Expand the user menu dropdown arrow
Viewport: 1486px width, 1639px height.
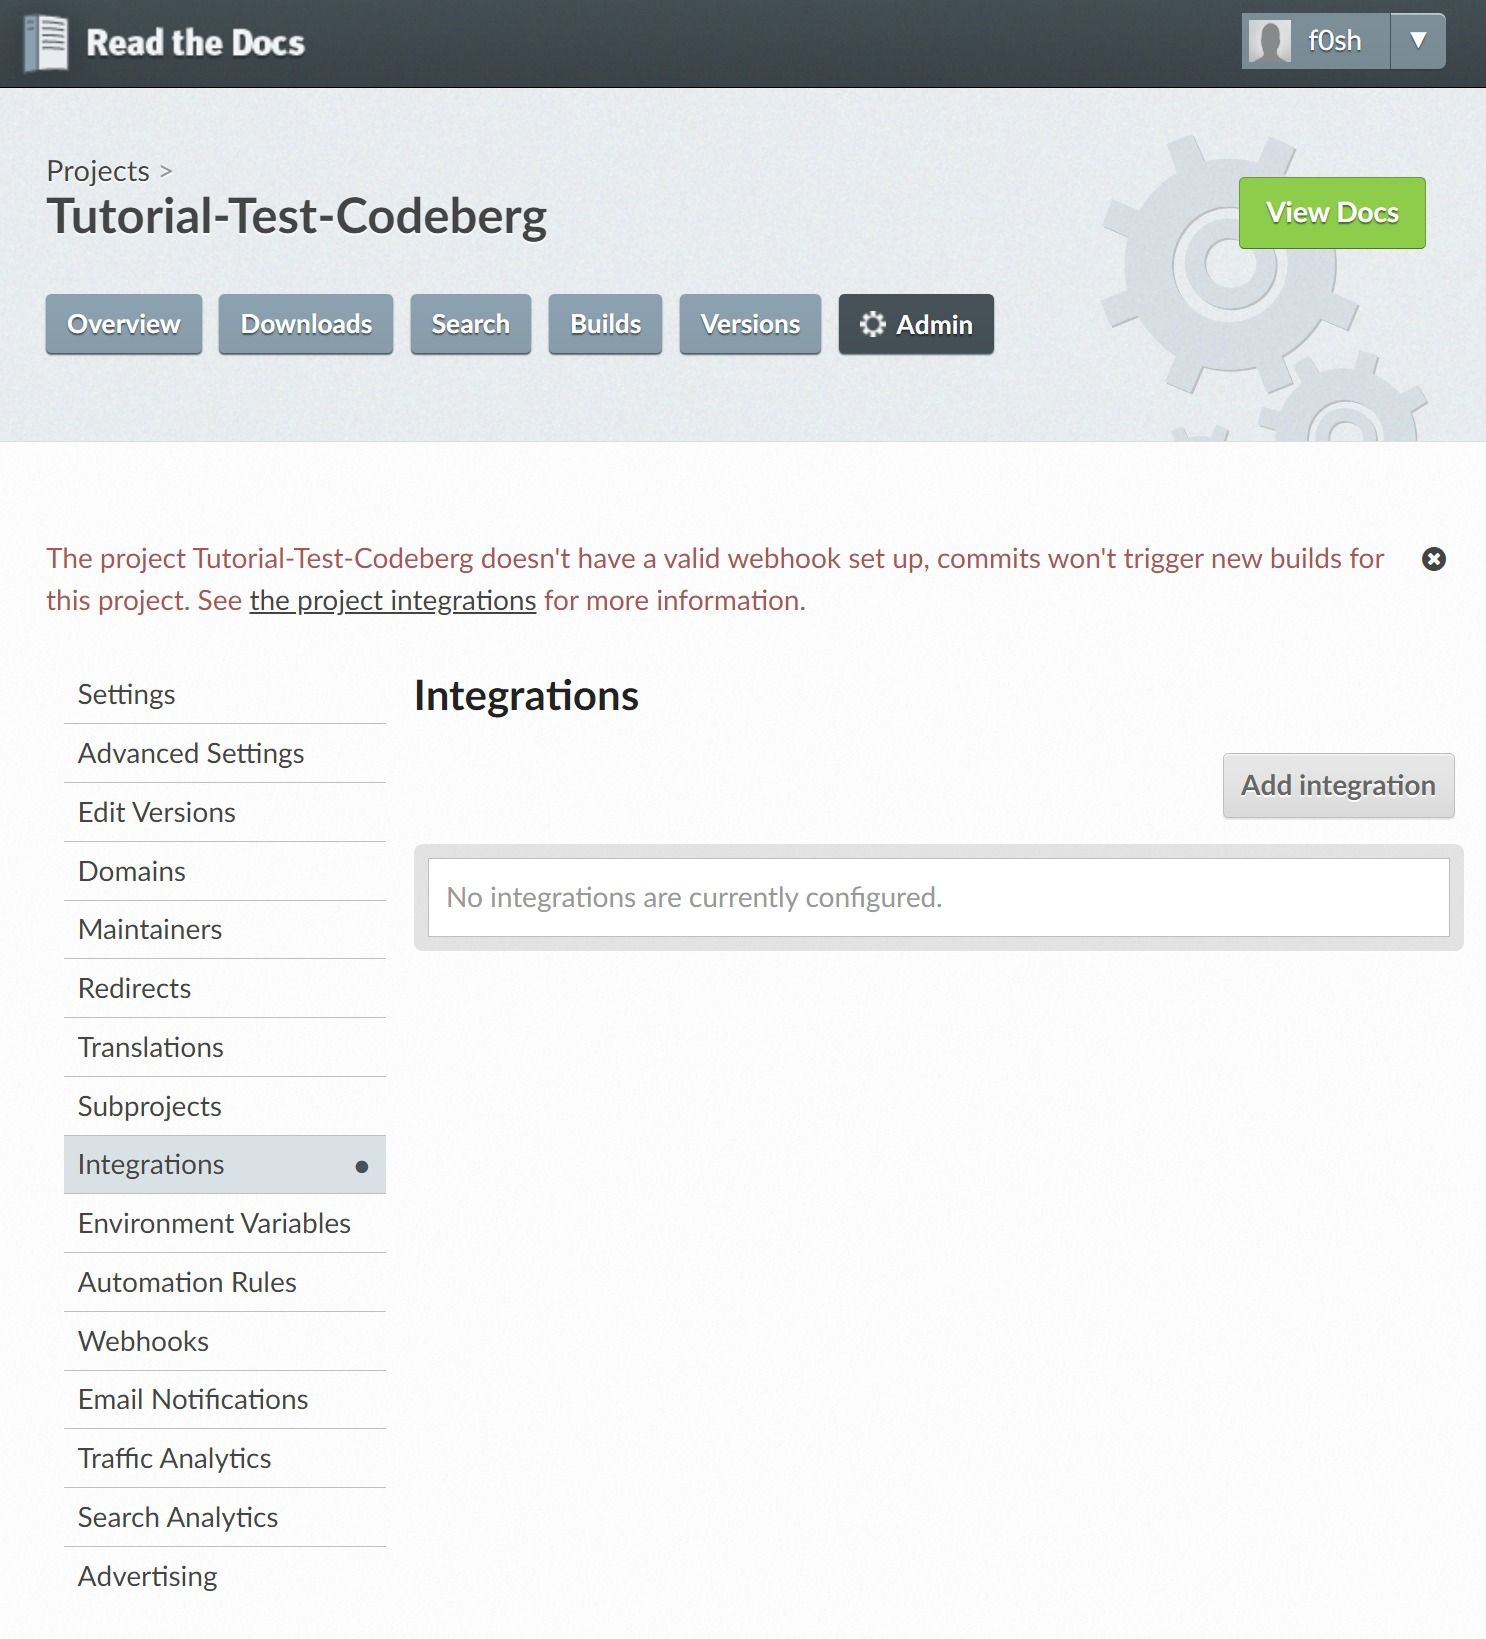tap(1417, 41)
